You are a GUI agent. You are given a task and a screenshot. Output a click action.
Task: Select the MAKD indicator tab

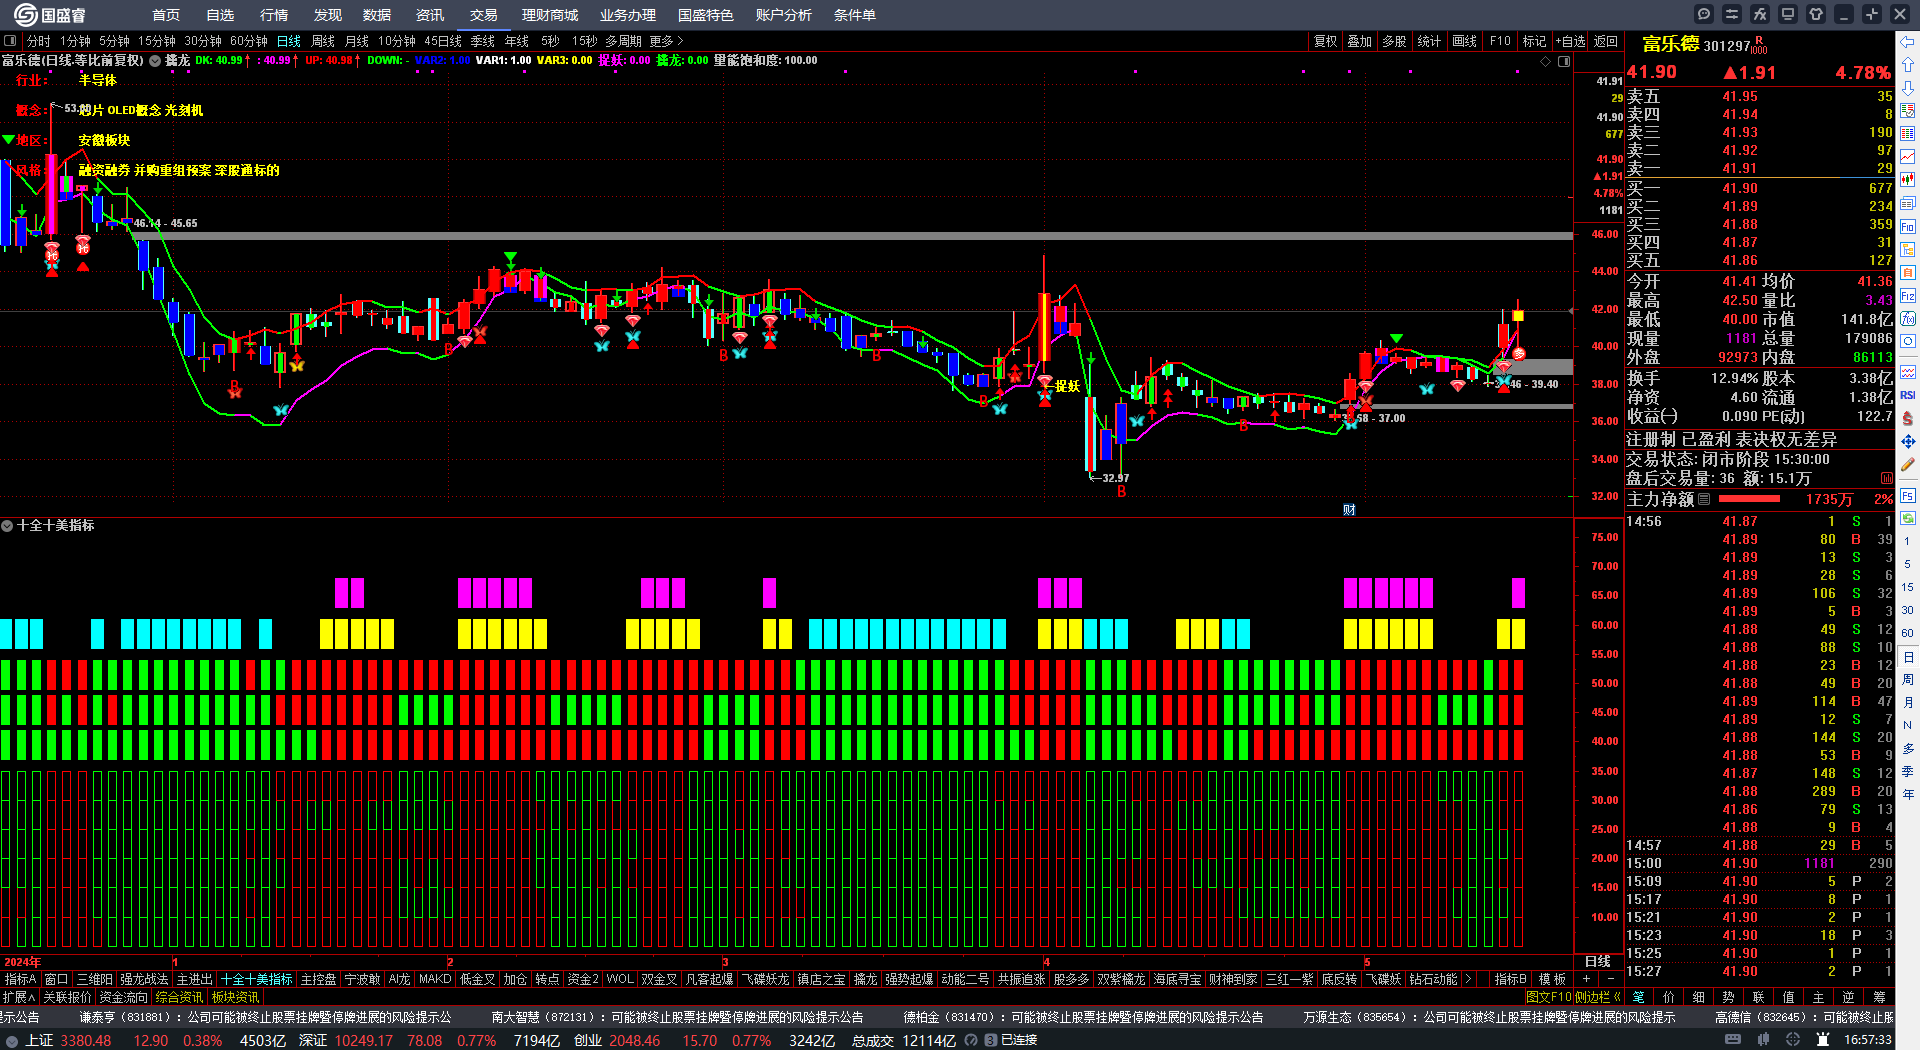pyautogui.click(x=435, y=979)
